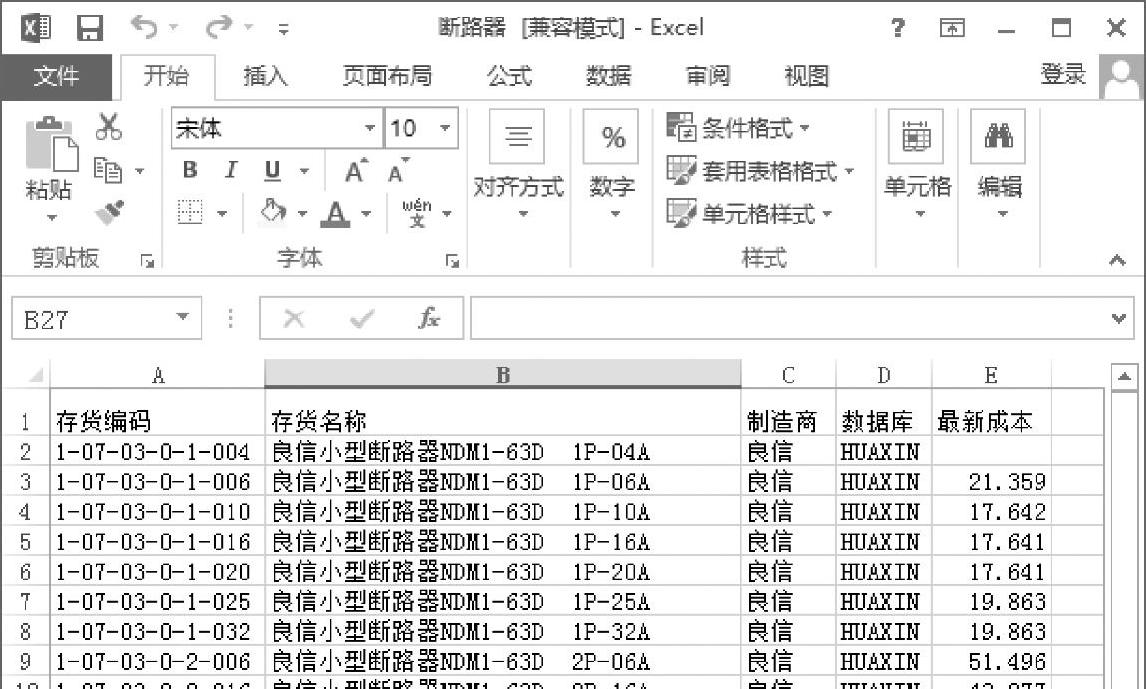
Task: Click the Undo arrow icon
Action: [x=144, y=28]
